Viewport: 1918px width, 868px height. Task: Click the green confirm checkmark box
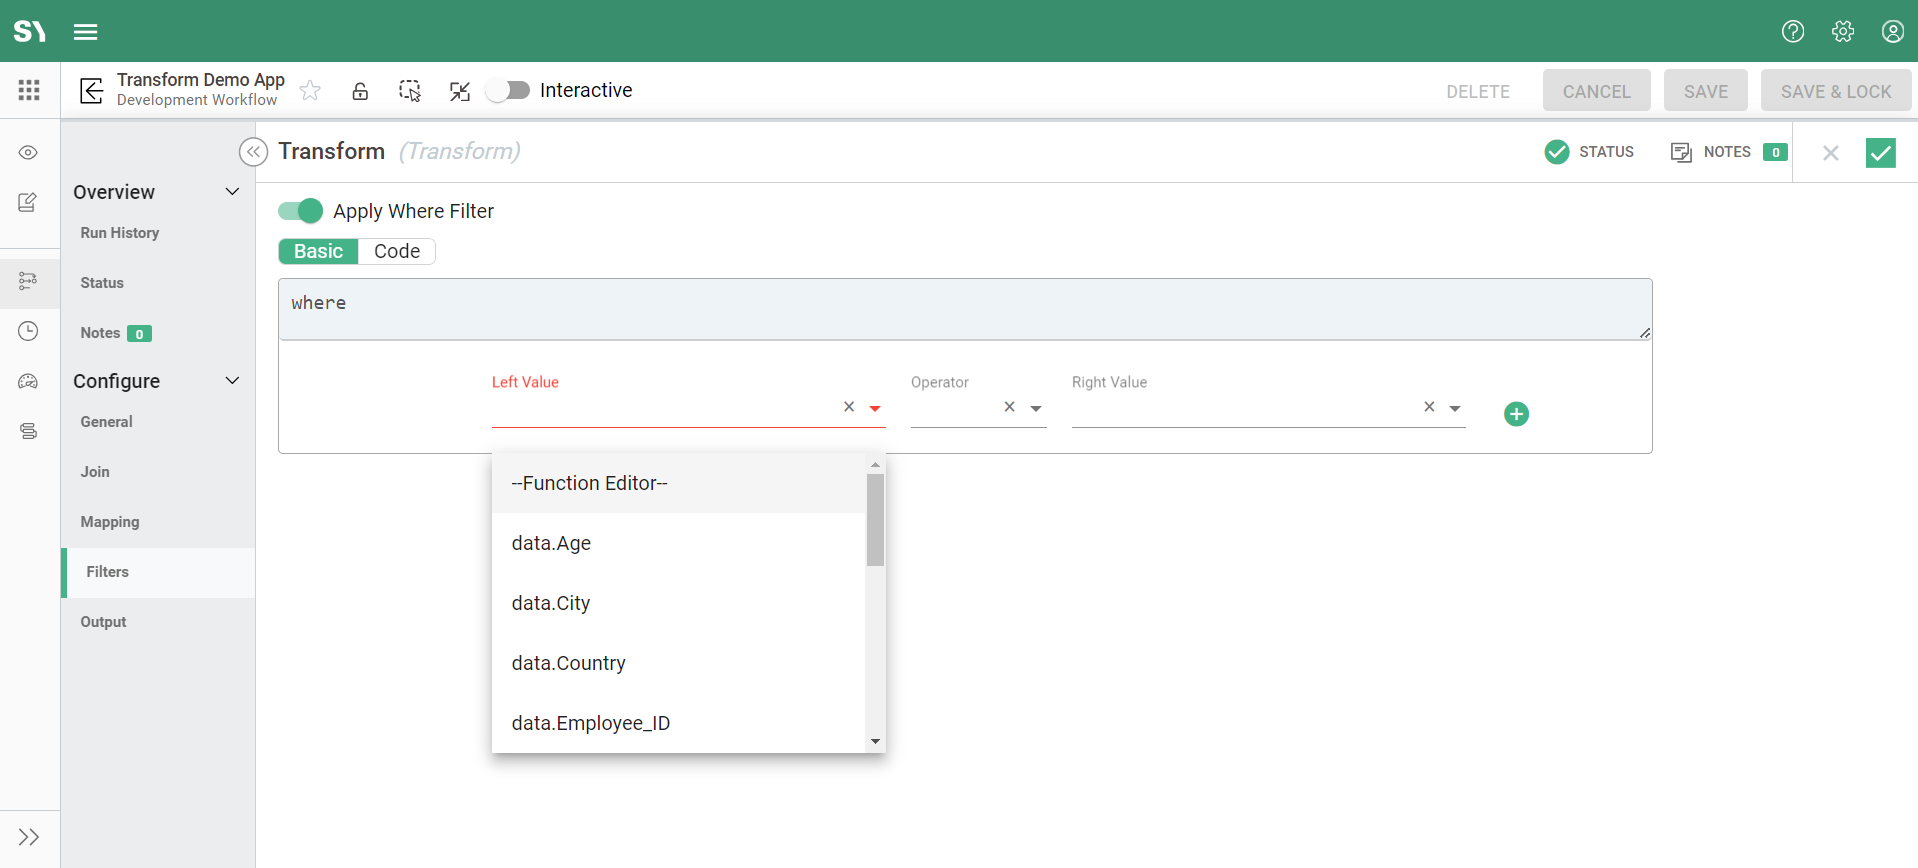click(1880, 152)
